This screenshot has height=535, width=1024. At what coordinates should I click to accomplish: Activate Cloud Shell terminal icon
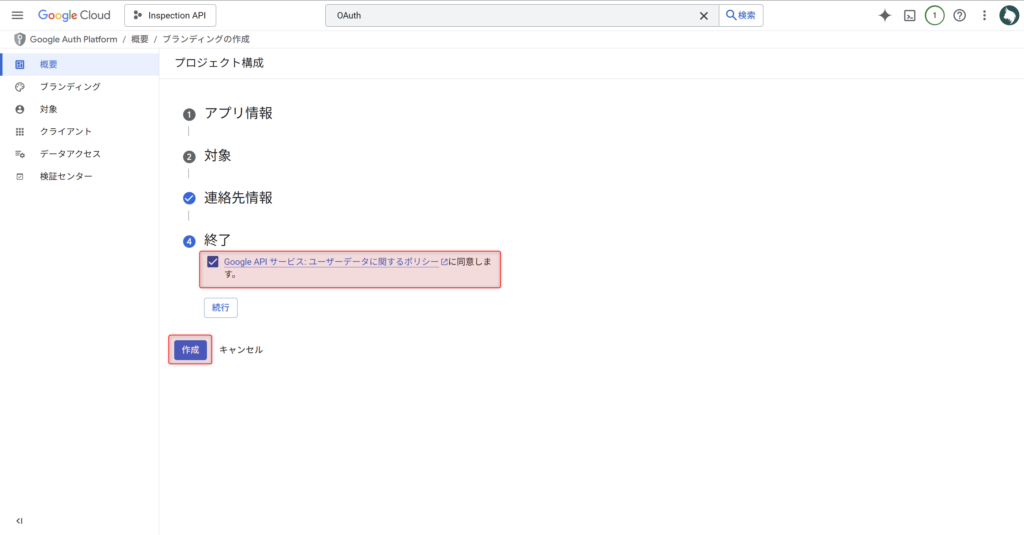point(909,16)
